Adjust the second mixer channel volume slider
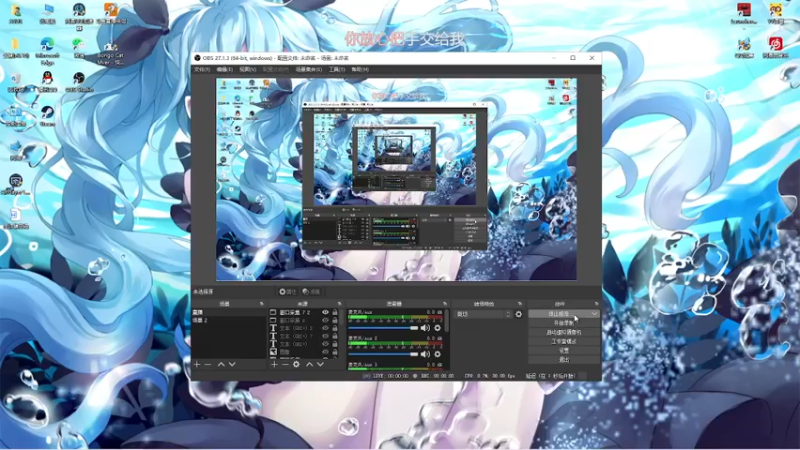Screen dimensions: 800x450 383,354
